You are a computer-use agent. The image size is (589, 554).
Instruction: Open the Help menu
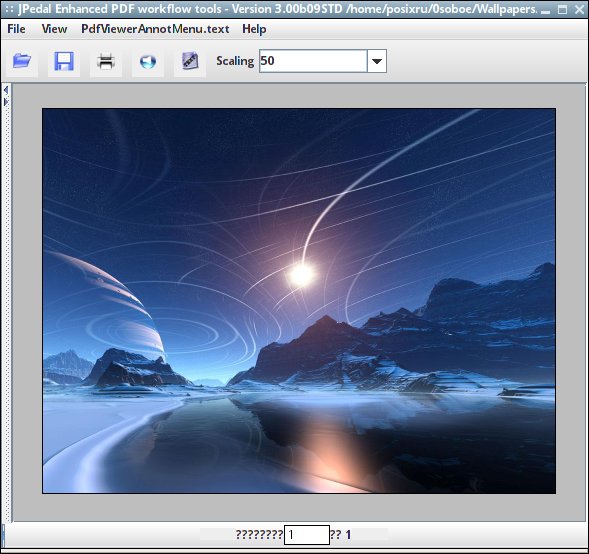pyautogui.click(x=254, y=29)
